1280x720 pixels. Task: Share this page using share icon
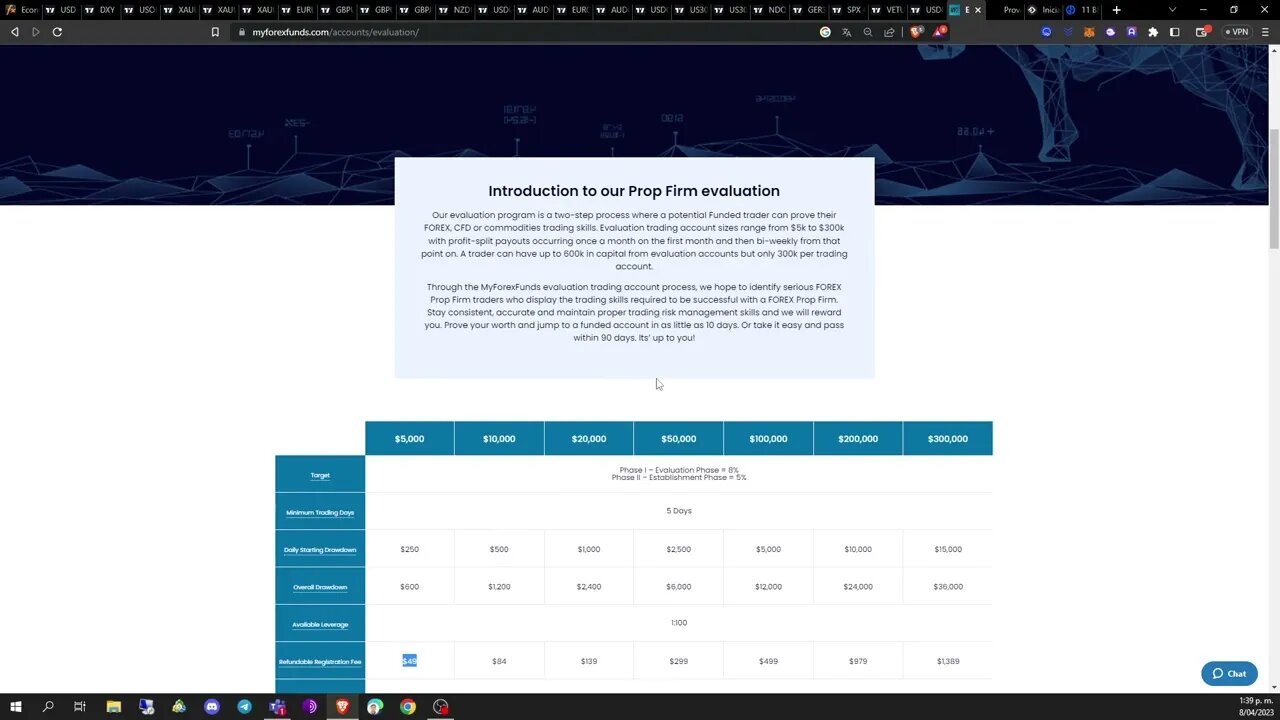point(889,32)
